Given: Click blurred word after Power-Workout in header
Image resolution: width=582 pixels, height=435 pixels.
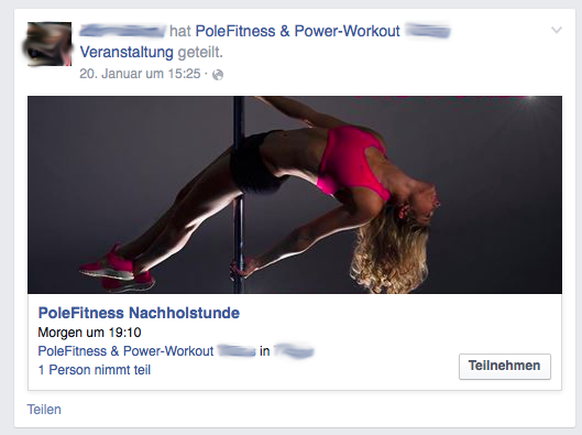Looking at the screenshot, I should tap(428, 31).
